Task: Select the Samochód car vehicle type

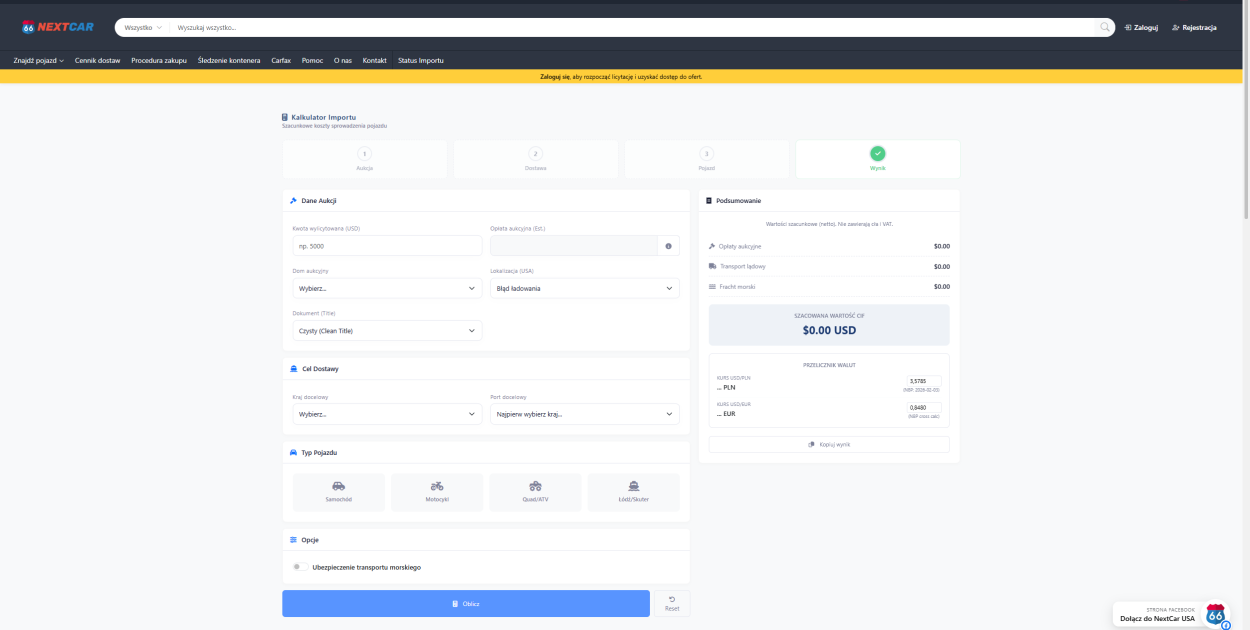Action: tap(341, 492)
